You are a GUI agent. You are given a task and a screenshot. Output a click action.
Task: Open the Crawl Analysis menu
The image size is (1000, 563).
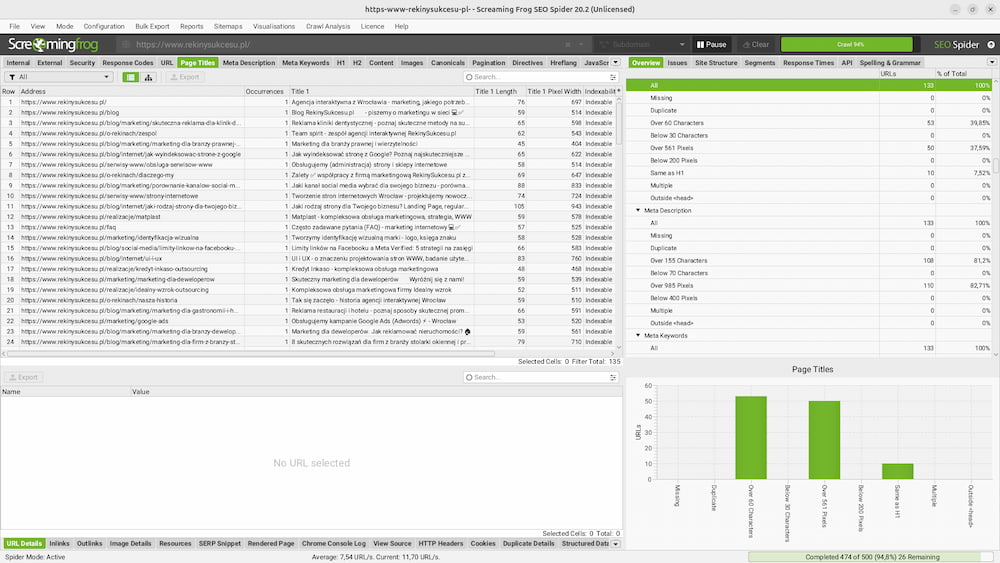(328, 26)
